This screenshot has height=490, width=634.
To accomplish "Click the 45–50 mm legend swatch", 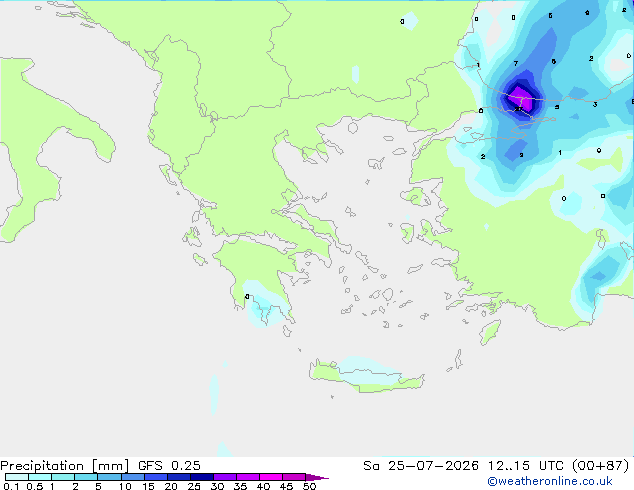I will (294, 477).
